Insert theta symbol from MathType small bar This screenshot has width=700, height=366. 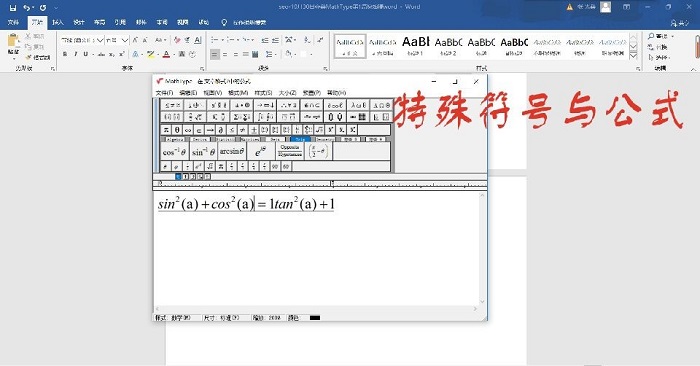pyautogui.click(x=177, y=130)
